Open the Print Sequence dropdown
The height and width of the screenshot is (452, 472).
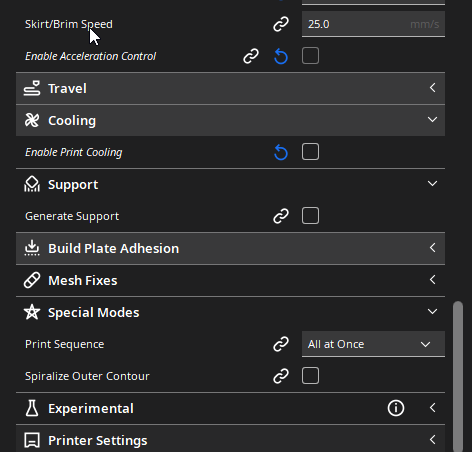(x=373, y=344)
